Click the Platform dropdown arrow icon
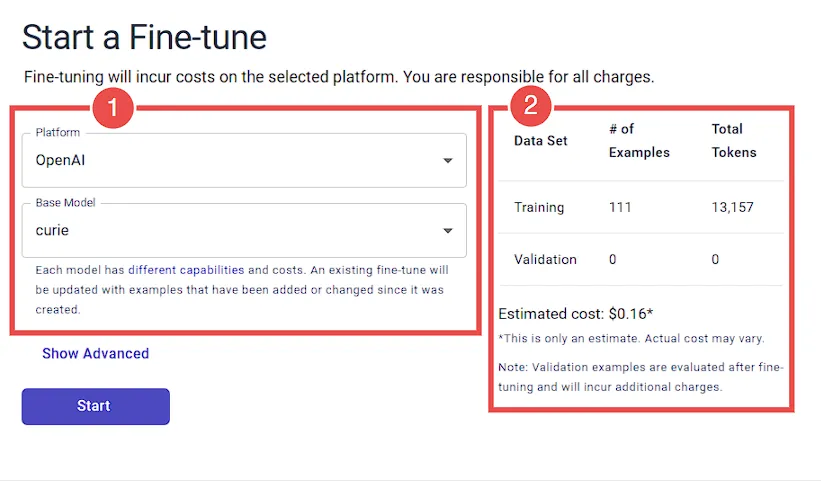The height and width of the screenshot is (481, 821). 448,161
